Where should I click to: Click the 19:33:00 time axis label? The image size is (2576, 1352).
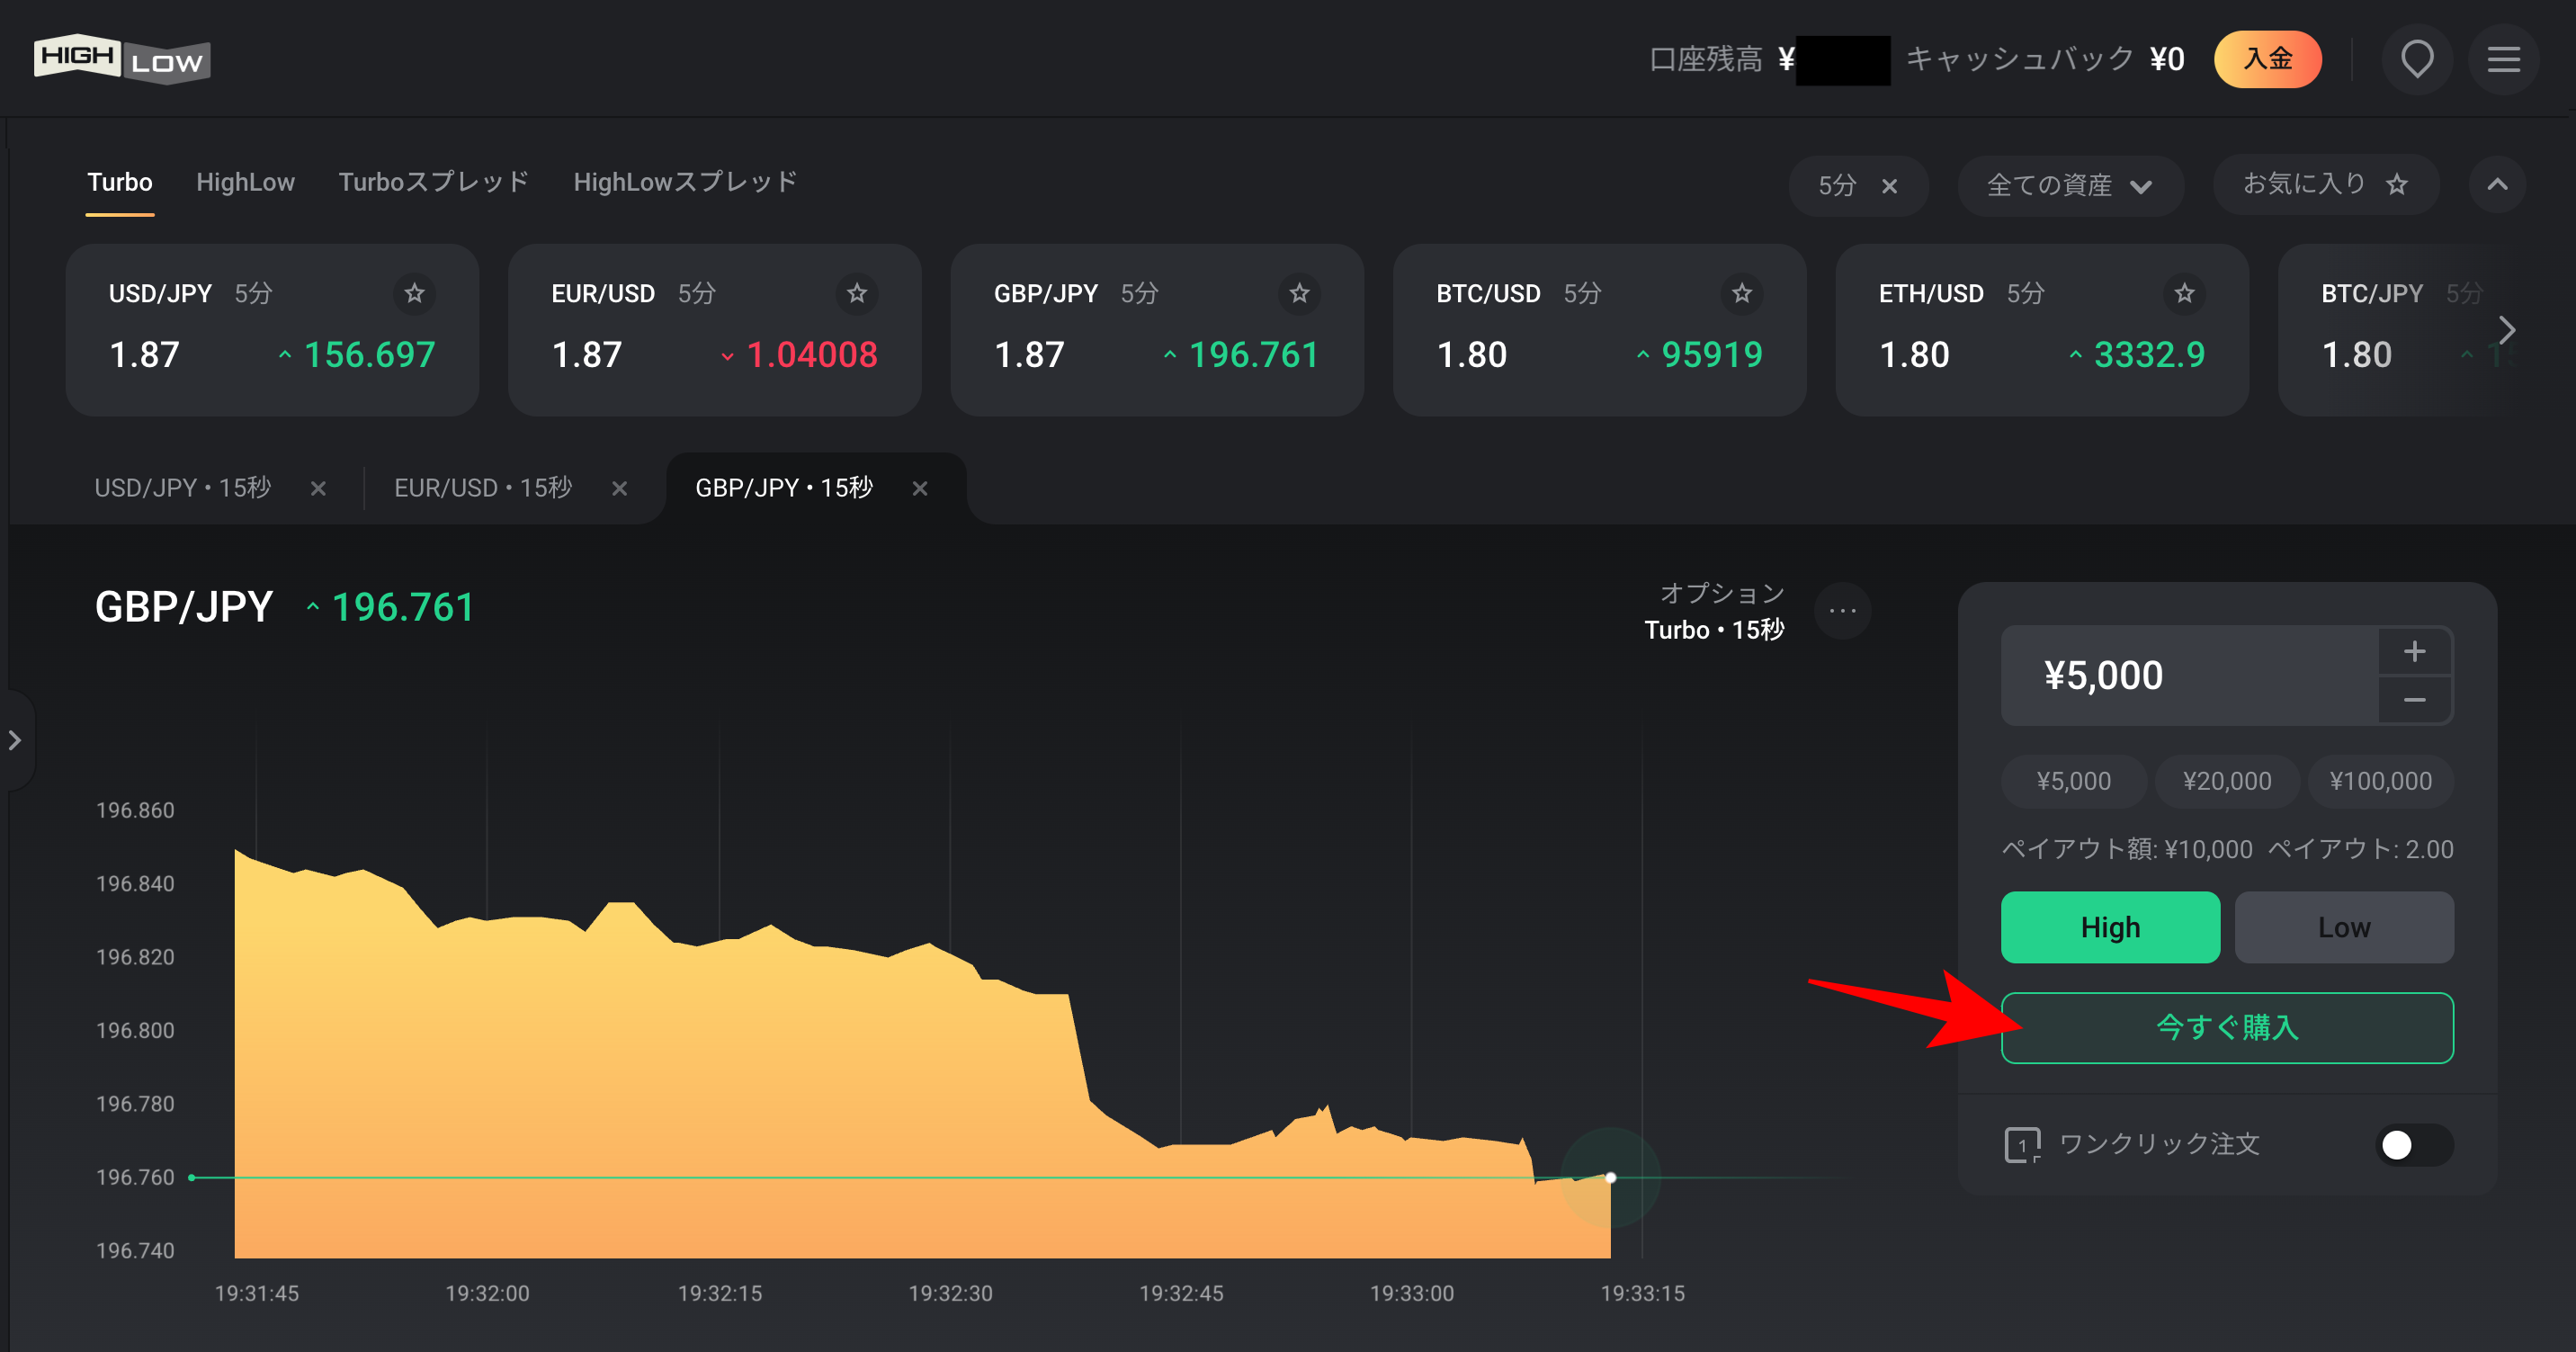point(1411,1293)
